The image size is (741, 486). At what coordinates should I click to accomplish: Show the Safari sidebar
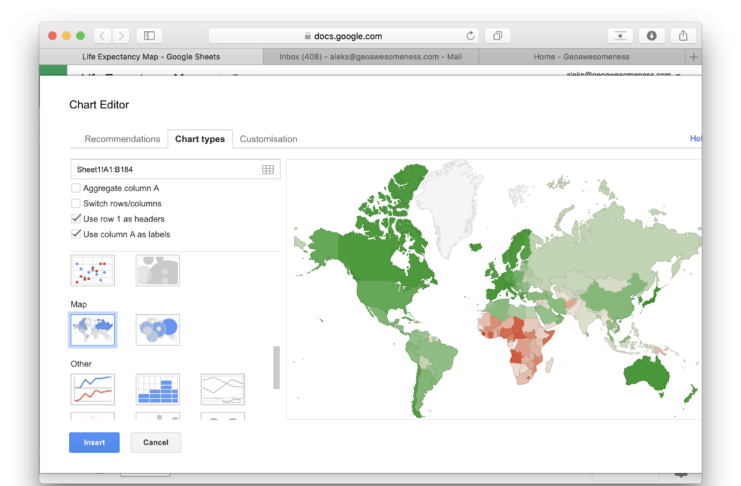click(x=150, y=36)
